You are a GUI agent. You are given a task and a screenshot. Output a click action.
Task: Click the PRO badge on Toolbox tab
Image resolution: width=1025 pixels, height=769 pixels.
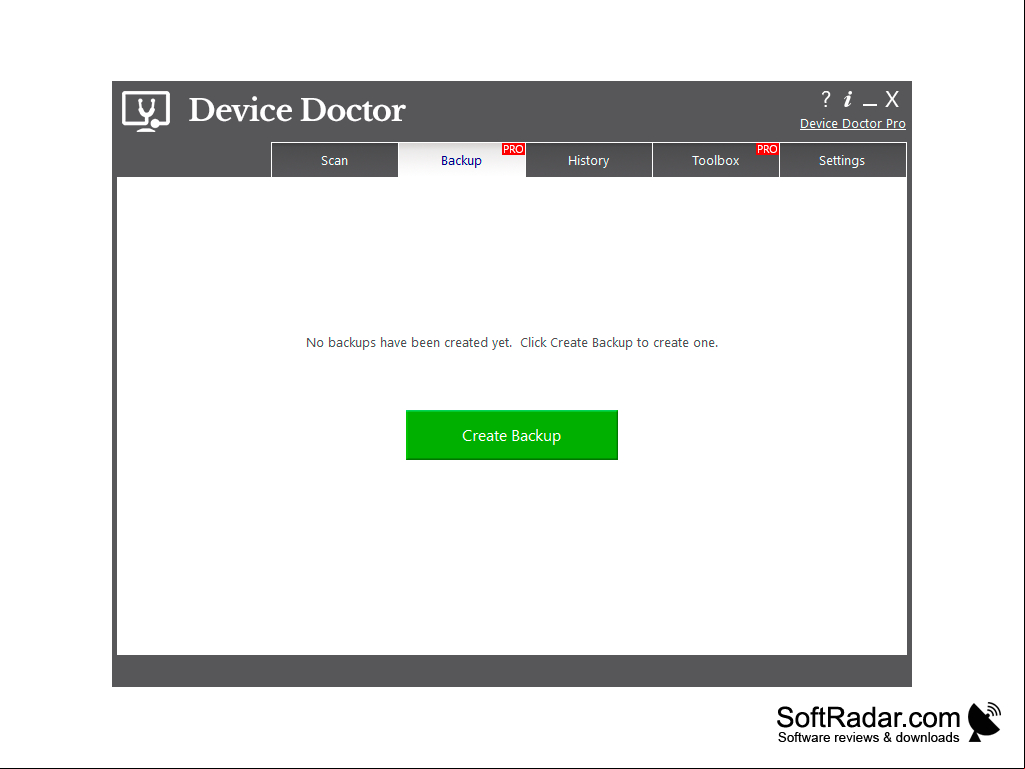tap(767, 149)
